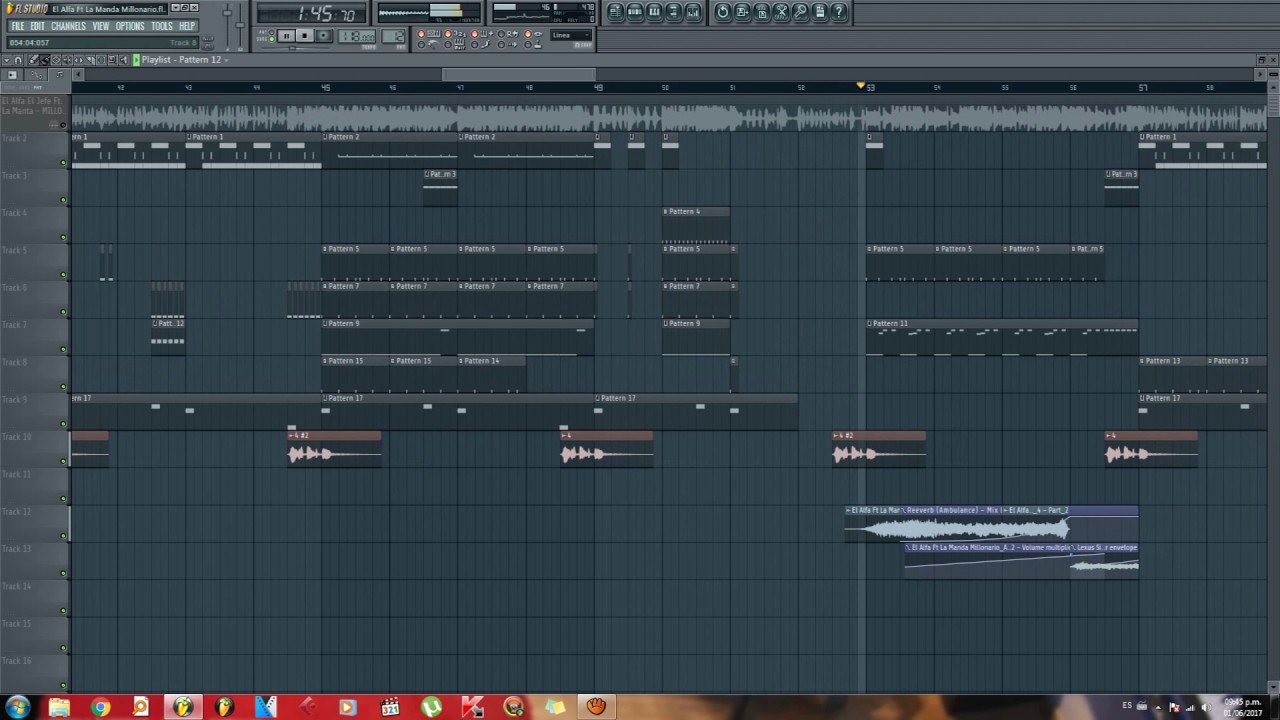The image size is (1280, 720).
Task: Stop playback with the stop button
Action: [305, 35]
